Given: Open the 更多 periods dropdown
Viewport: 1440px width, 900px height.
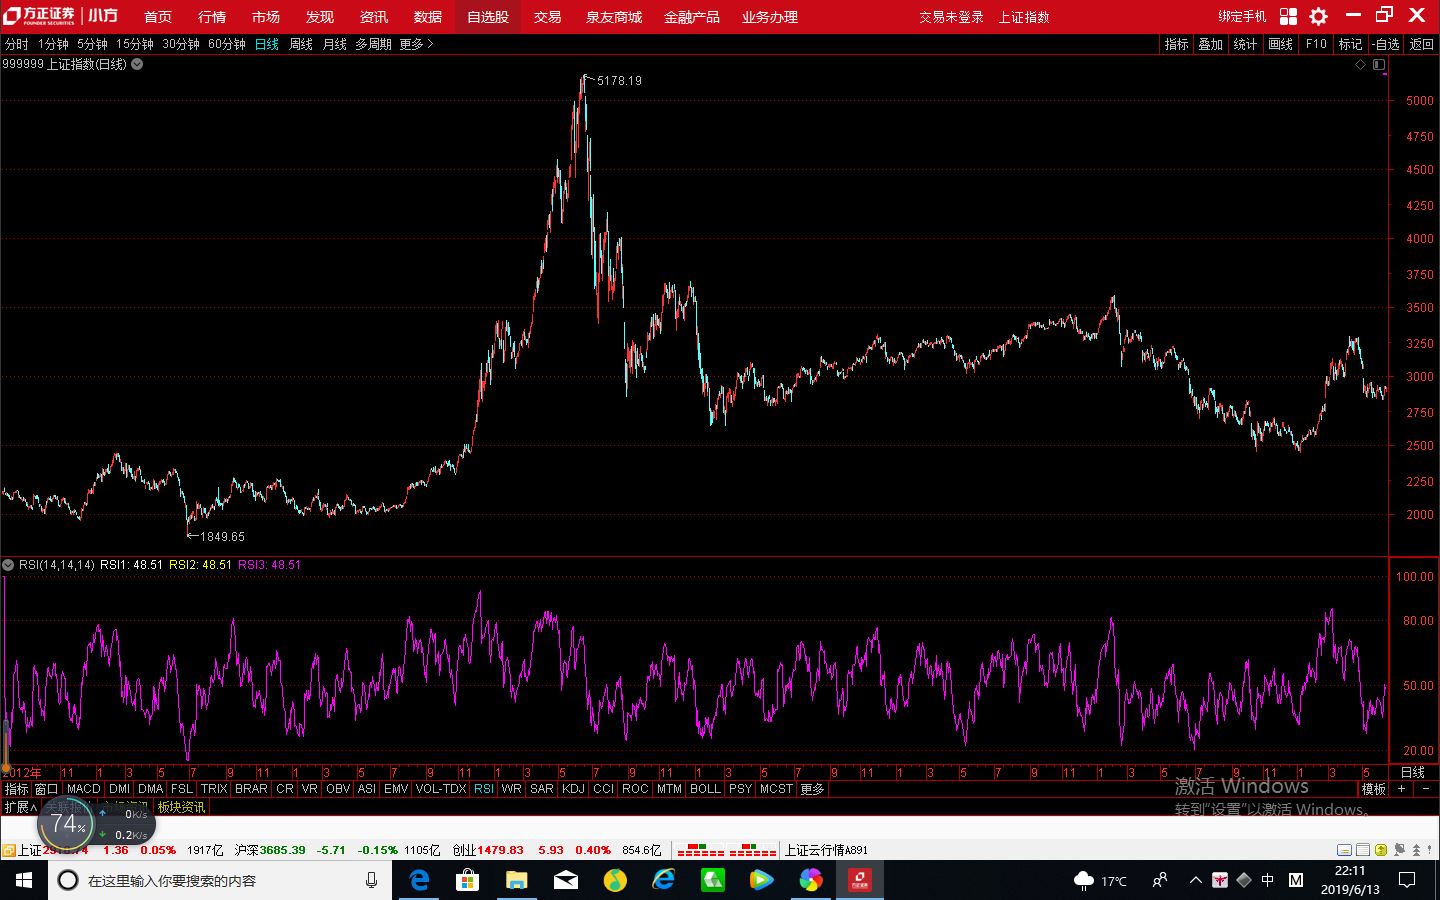Looking at the screenshot, I should click(x=416, y=44).
